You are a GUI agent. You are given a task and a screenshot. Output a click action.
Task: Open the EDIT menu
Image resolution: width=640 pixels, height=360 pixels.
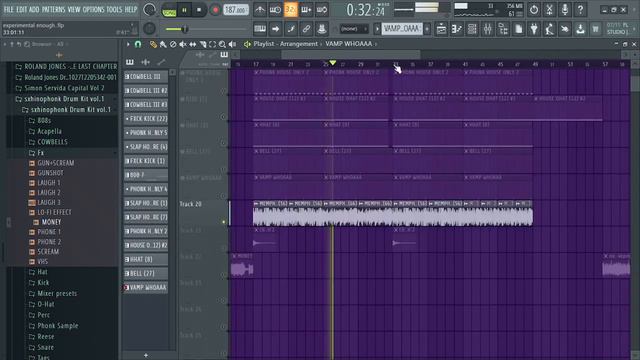pos(22,9)
